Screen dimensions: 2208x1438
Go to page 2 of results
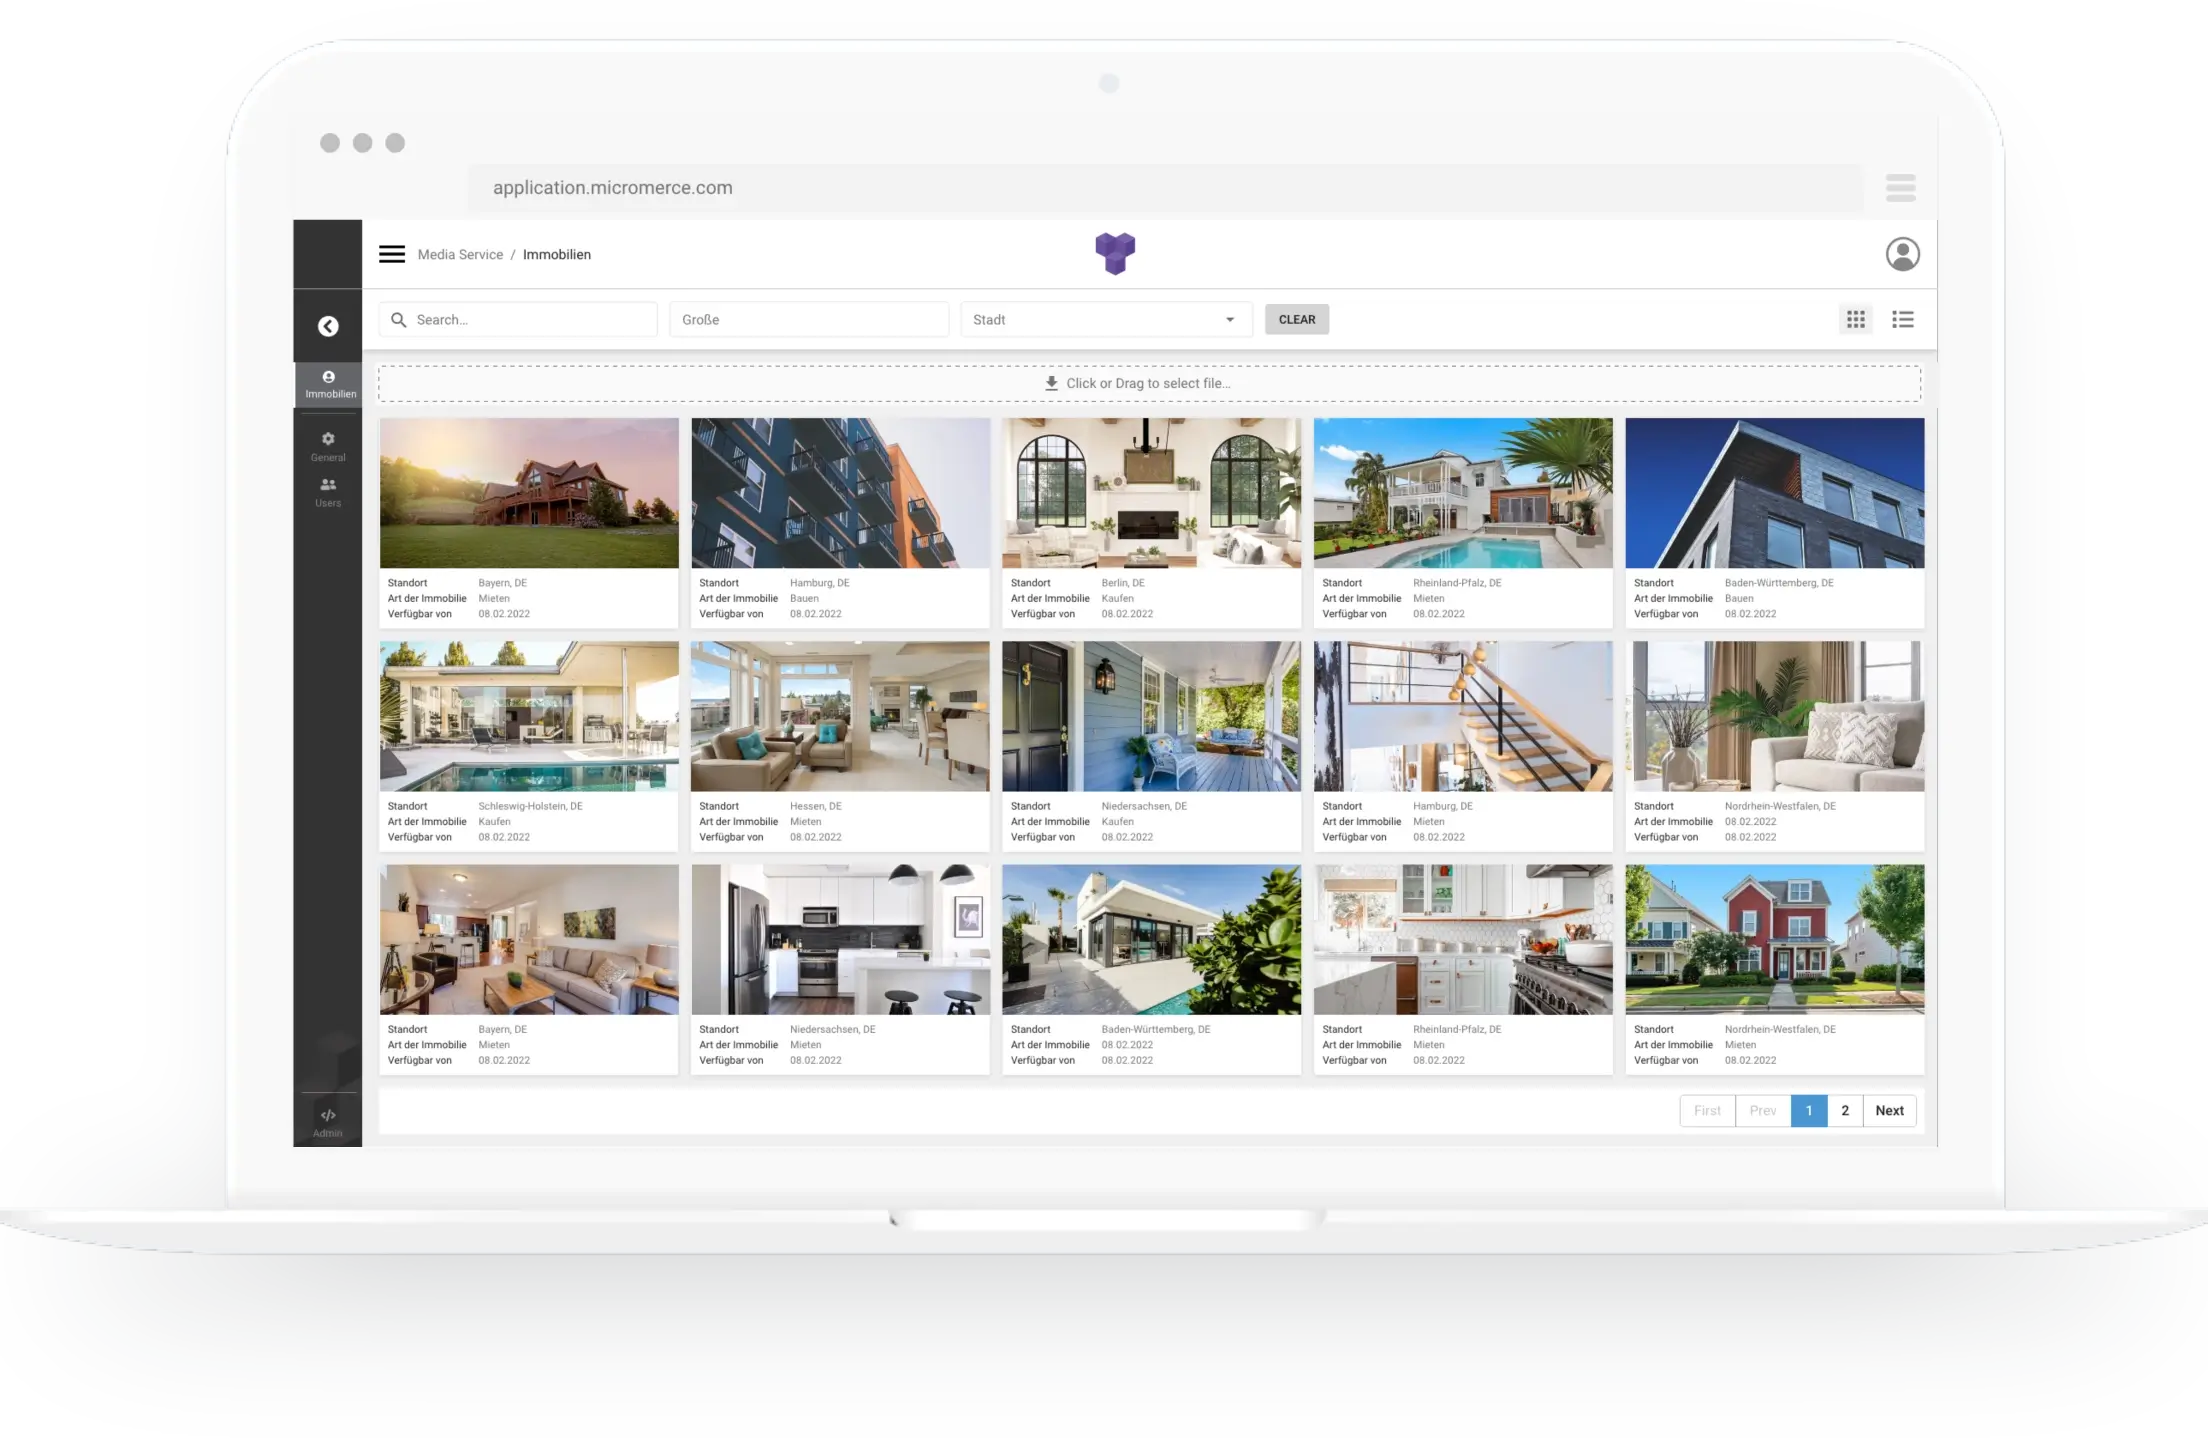tap(1845, 1110)
